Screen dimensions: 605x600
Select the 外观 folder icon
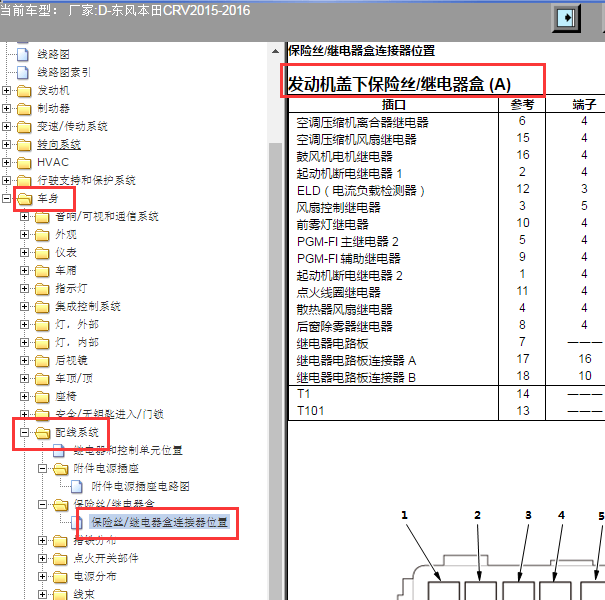[x=42, y=235]
